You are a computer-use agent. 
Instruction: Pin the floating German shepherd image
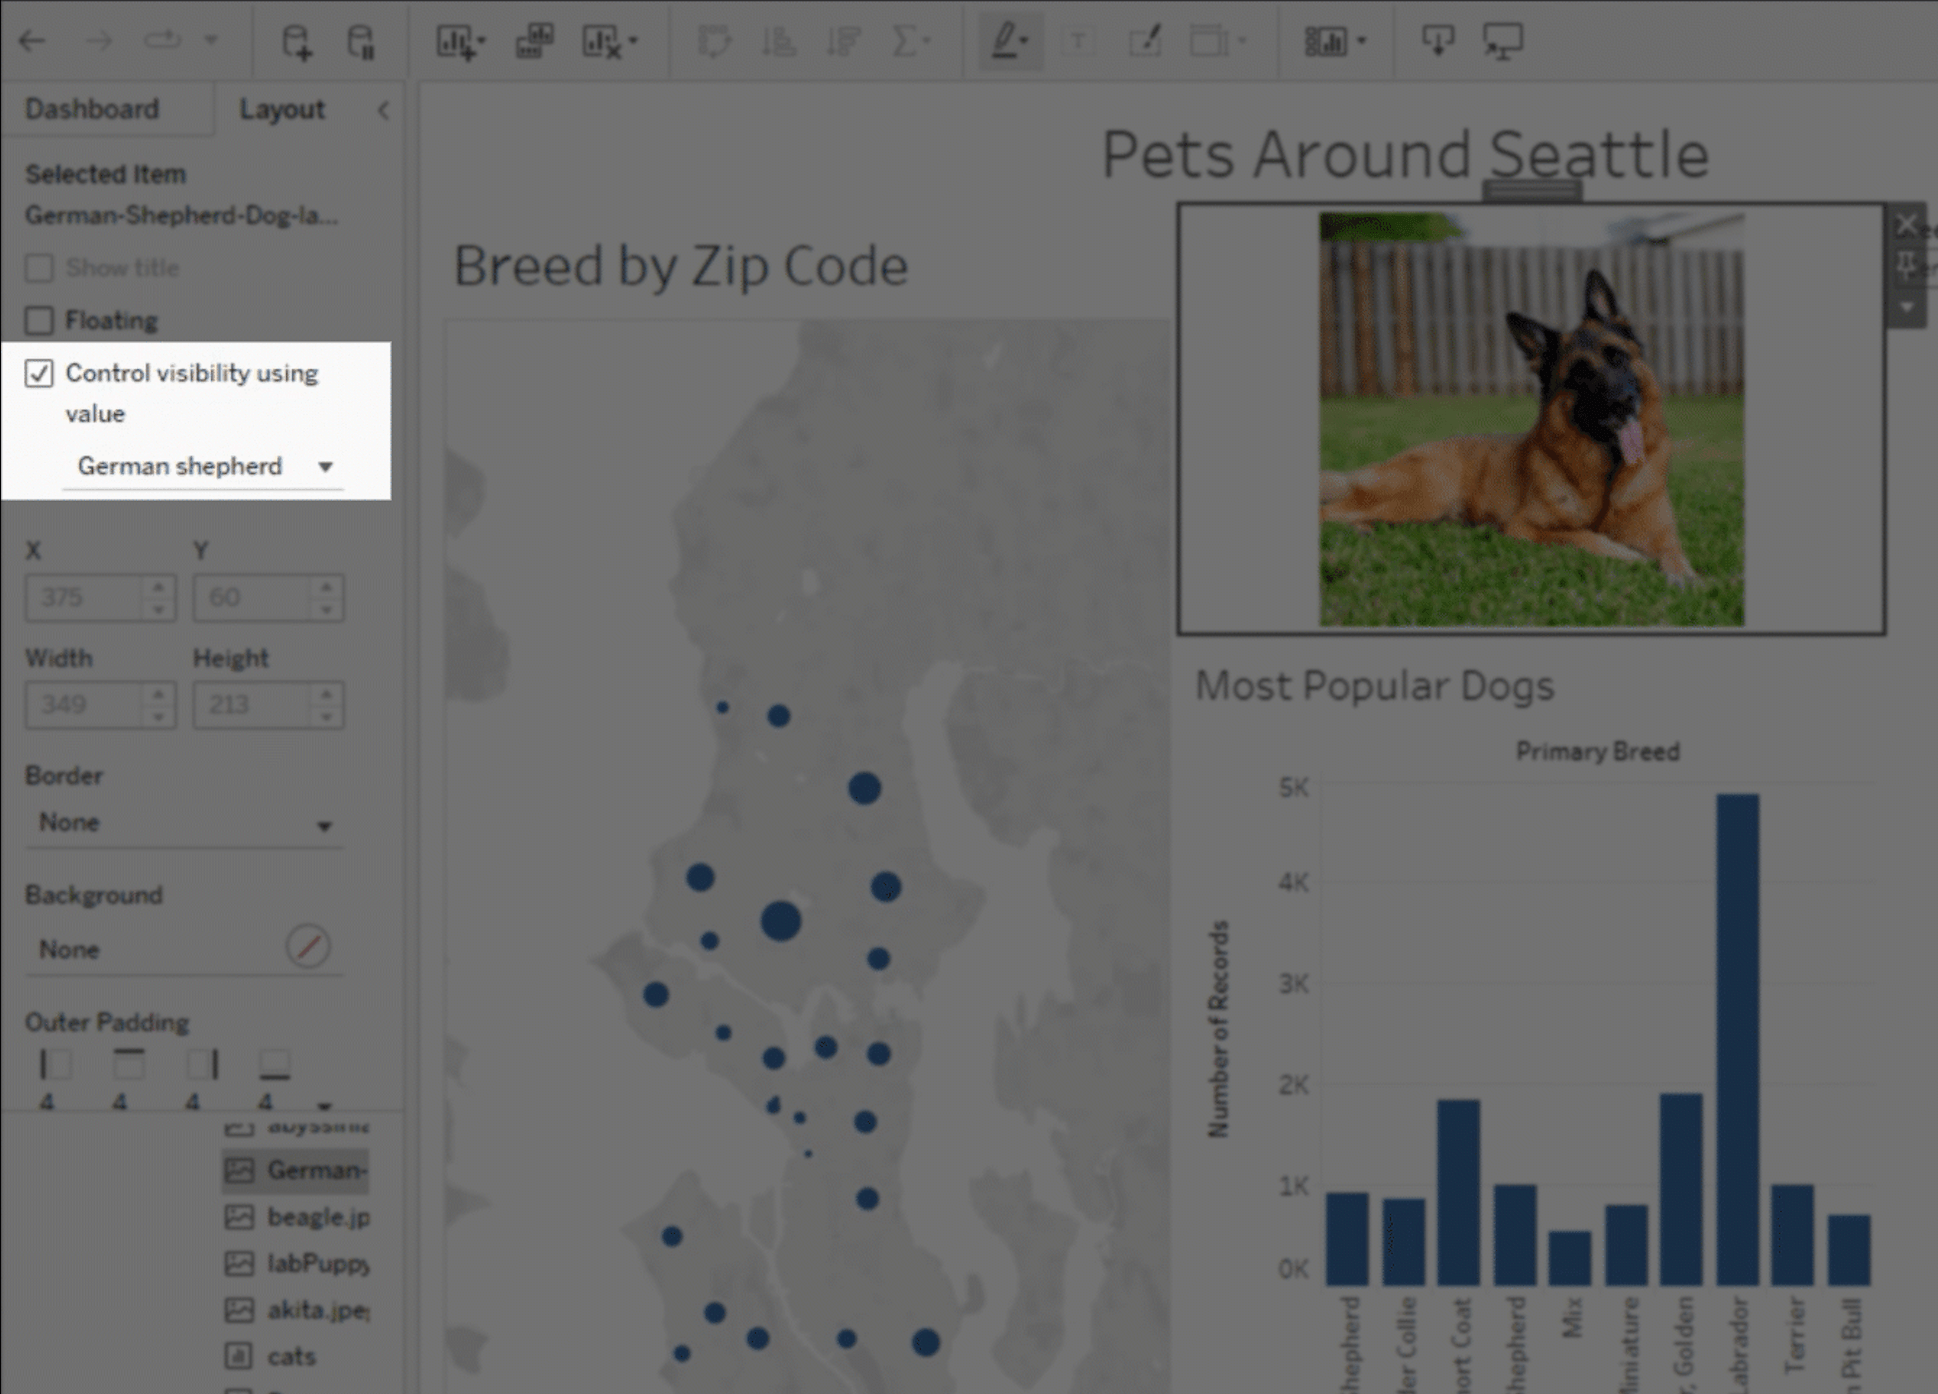[1907, 265]
